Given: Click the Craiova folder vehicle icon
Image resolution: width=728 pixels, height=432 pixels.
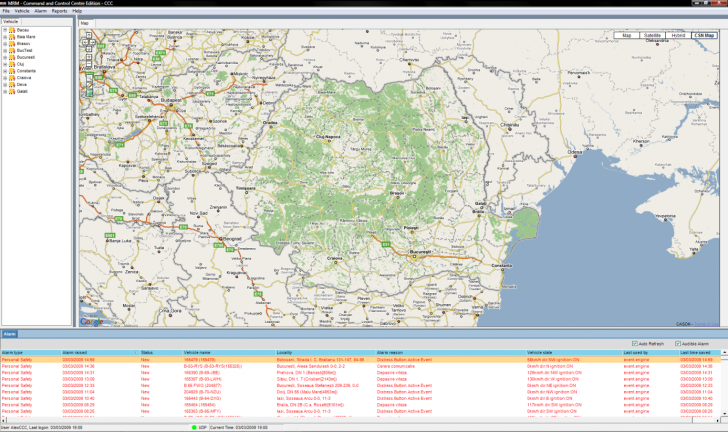Looking at the screenshot, I should click(12, 78).
